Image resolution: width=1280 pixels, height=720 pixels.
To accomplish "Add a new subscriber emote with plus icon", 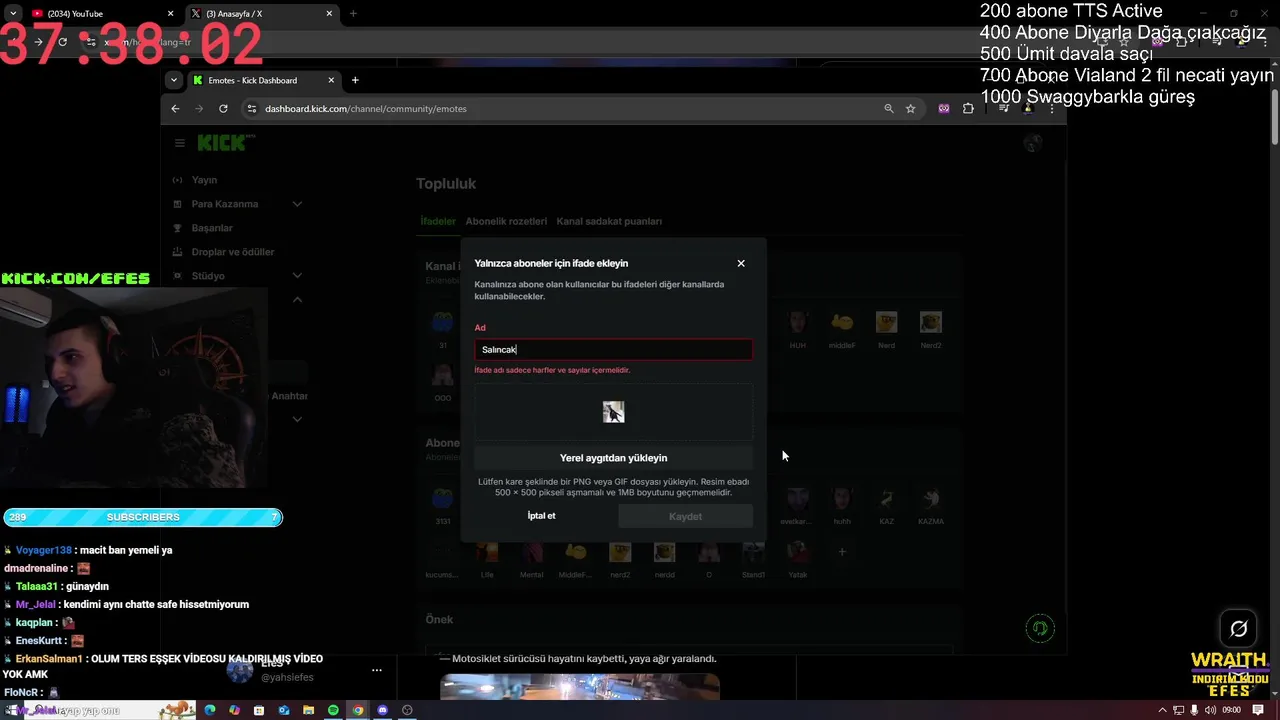I will [842, 551].
